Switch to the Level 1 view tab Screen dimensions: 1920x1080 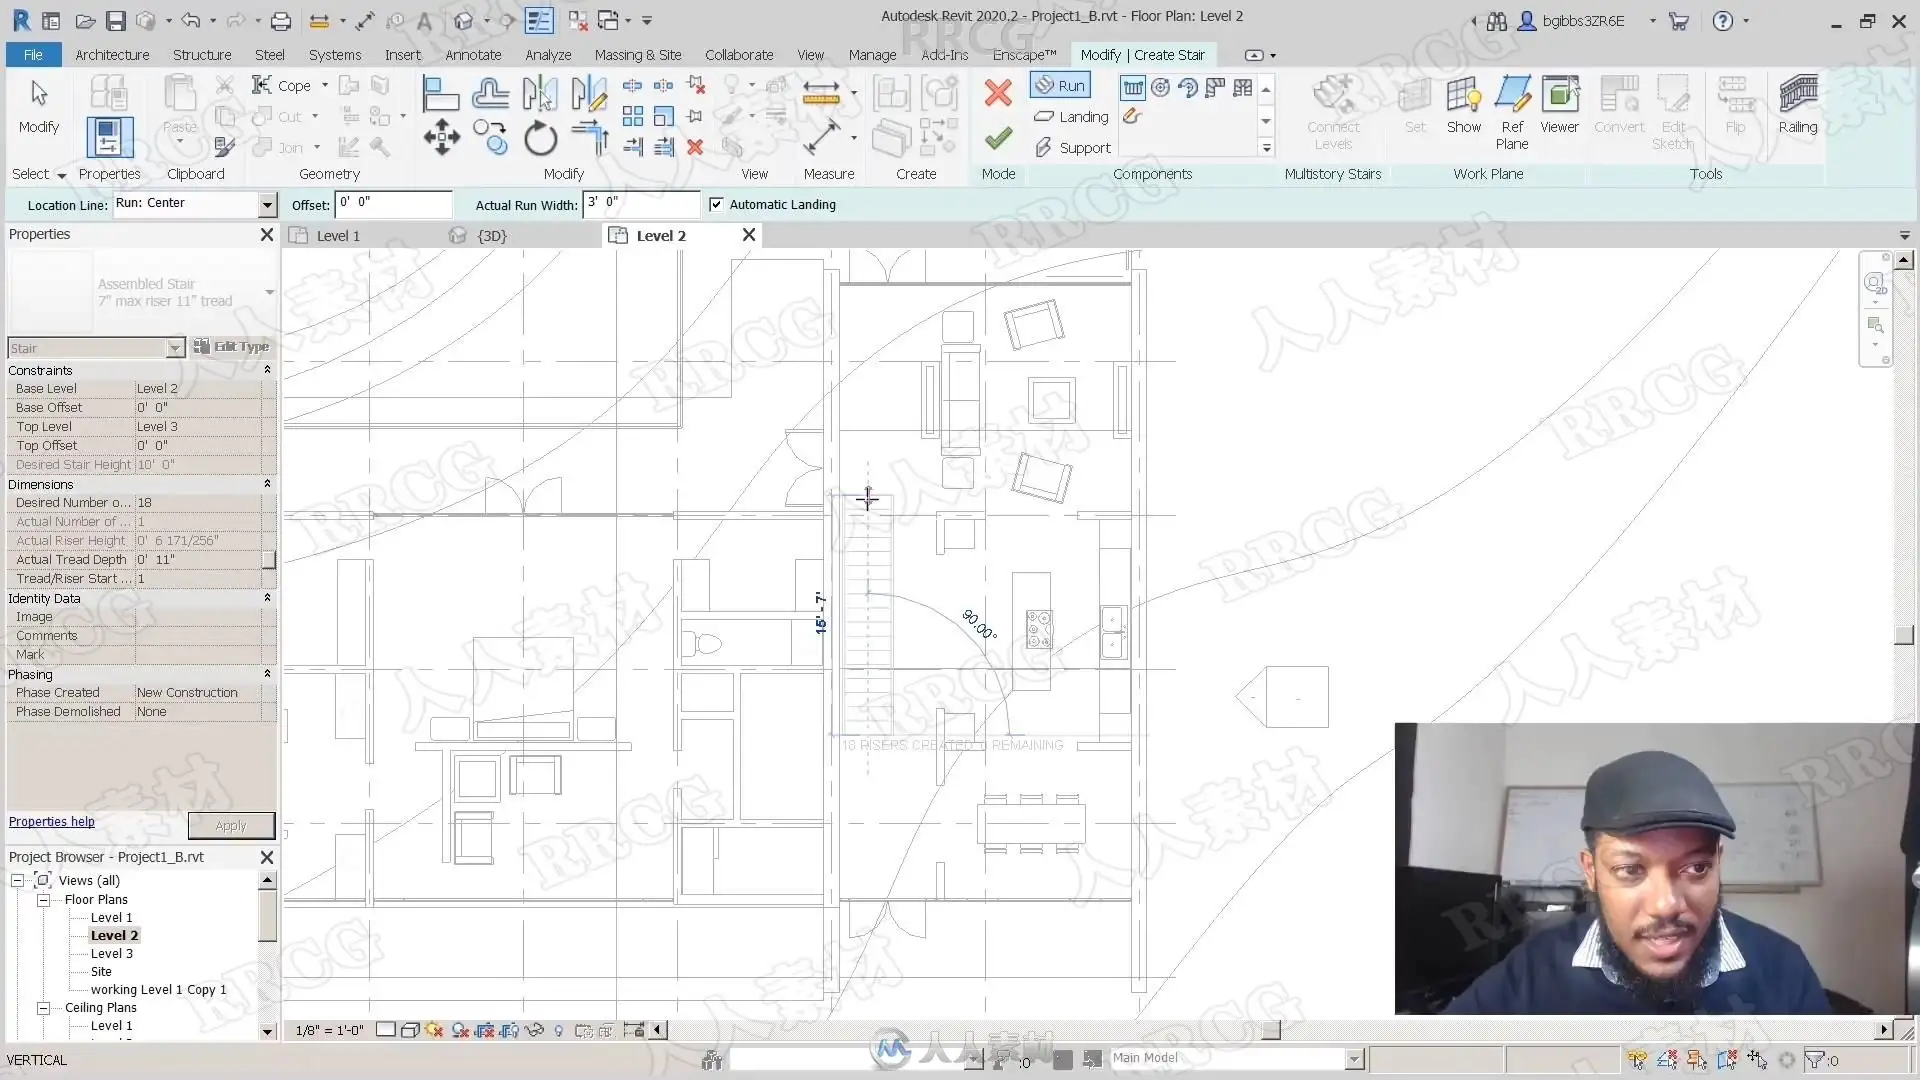click(x=338, y=236)
